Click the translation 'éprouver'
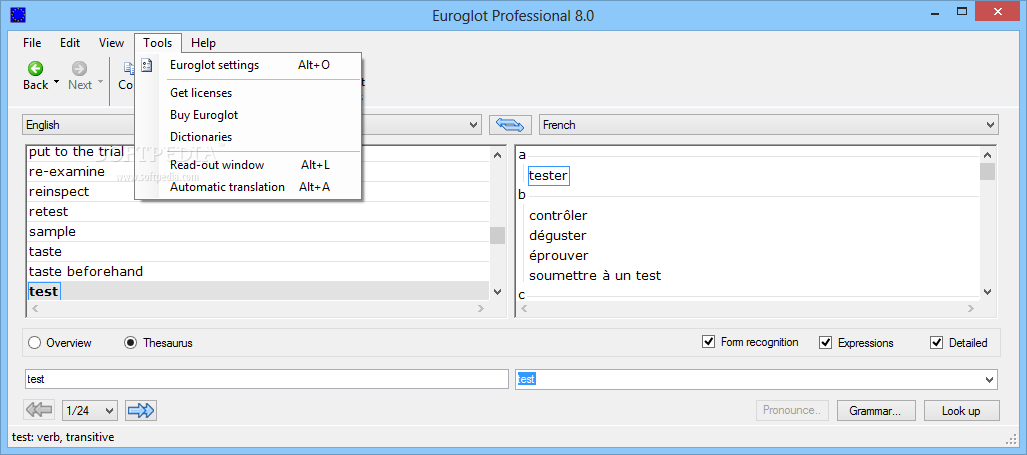This screenshot has height=455, width=1027. coord(559,255)
